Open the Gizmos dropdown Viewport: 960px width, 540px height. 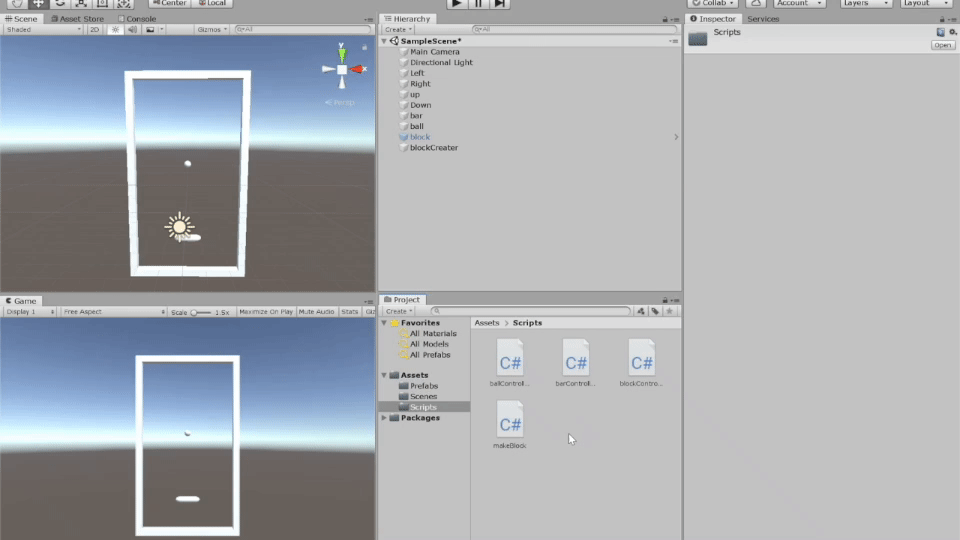[x=212, y=30]
